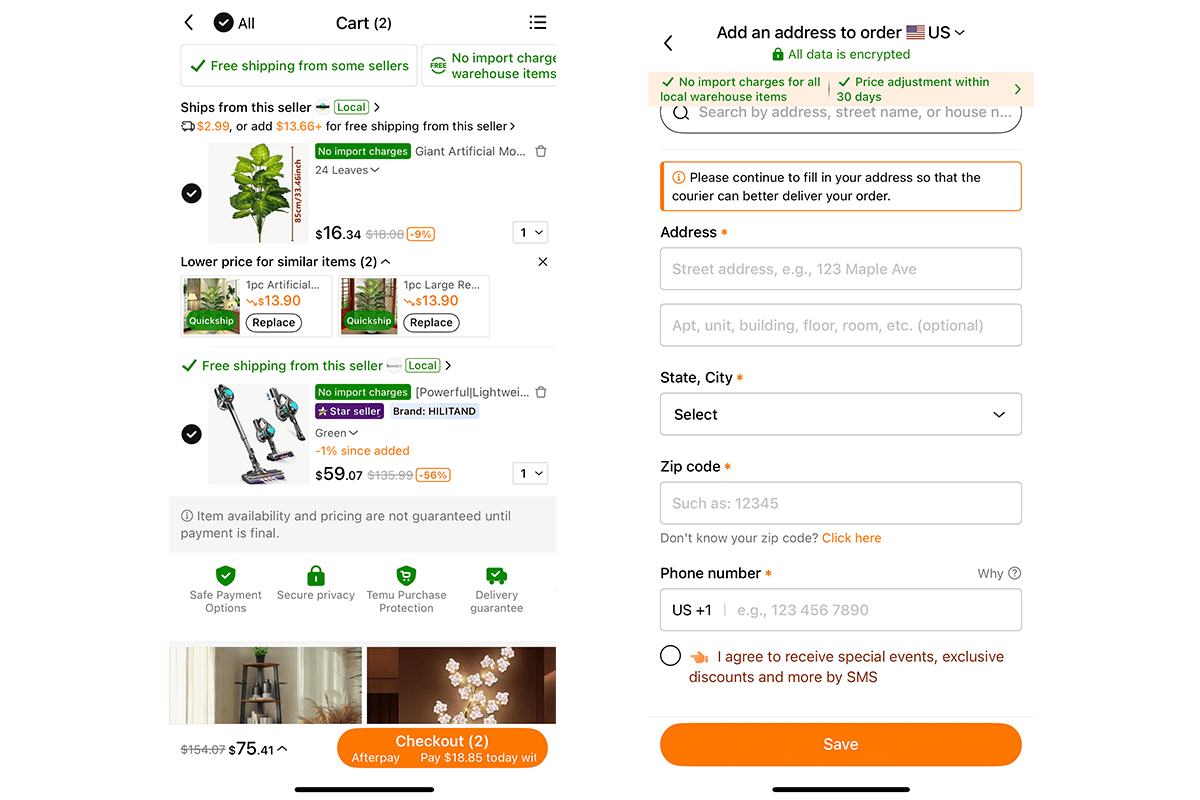Tap the magnifier in the address search bar
This screenshot has height=800, width=1200.
(x=682, y=112)
